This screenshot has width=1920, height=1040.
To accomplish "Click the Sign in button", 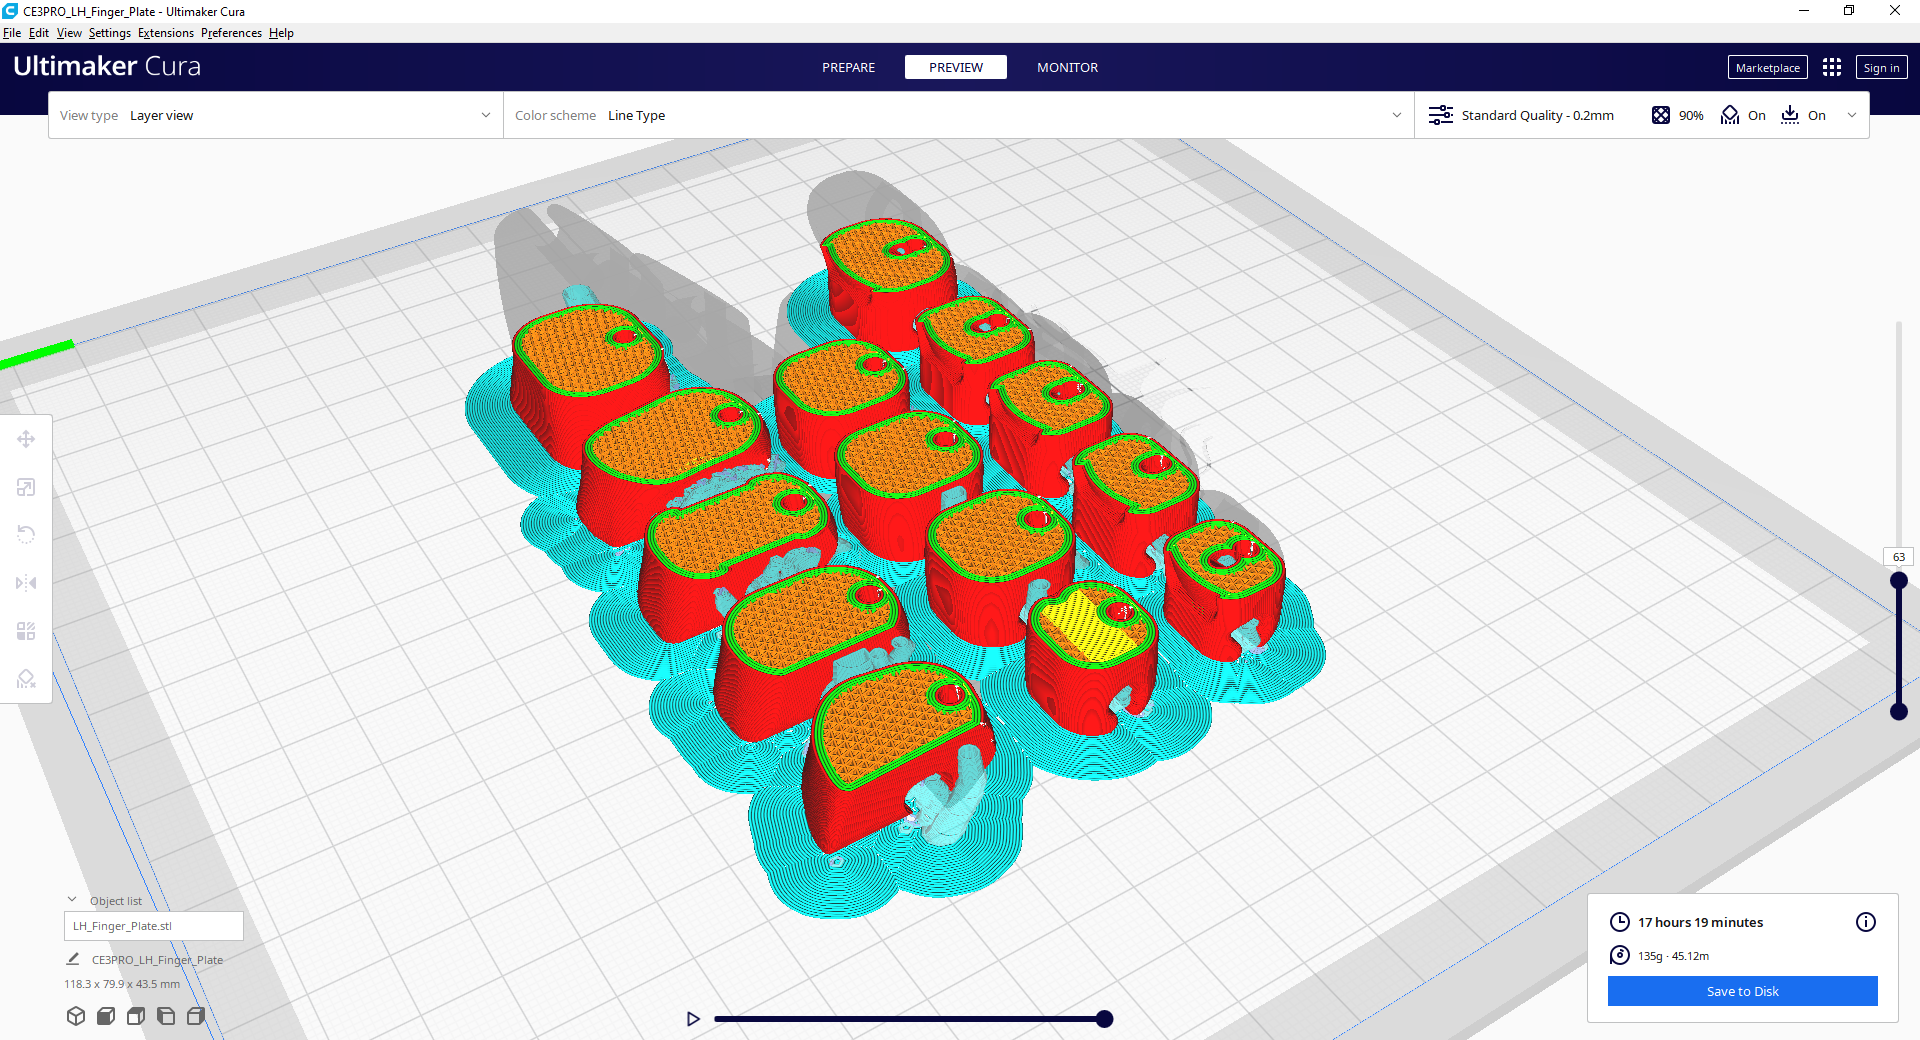I will 1881,67.
